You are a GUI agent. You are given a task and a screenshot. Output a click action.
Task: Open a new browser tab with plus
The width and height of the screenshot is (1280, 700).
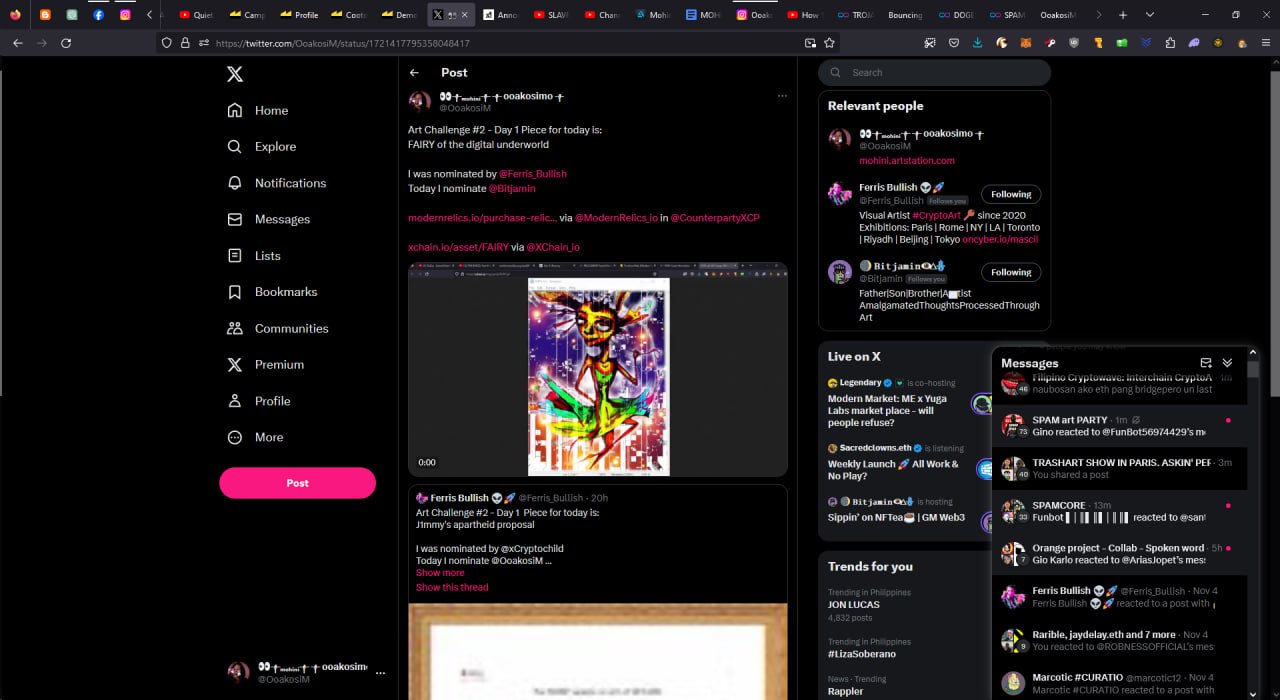[1123, 15]
